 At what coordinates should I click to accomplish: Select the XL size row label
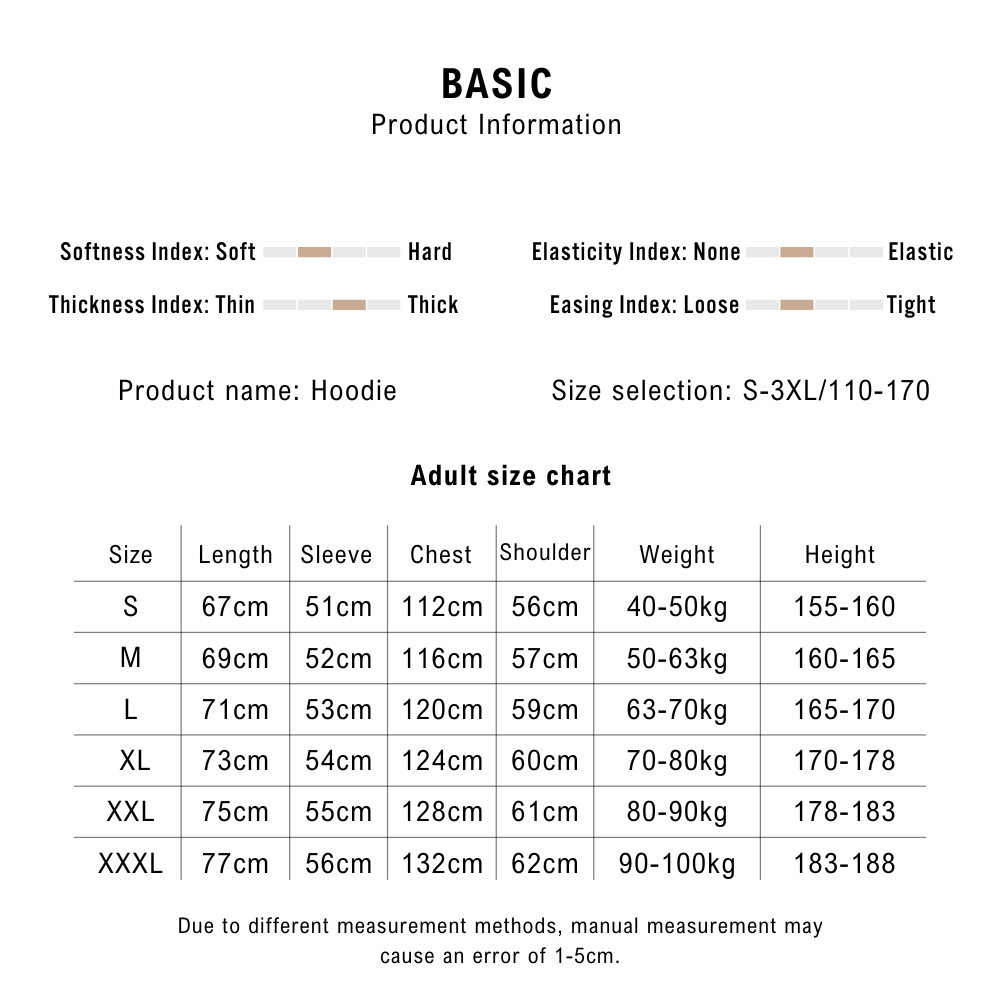coord(134,761)
